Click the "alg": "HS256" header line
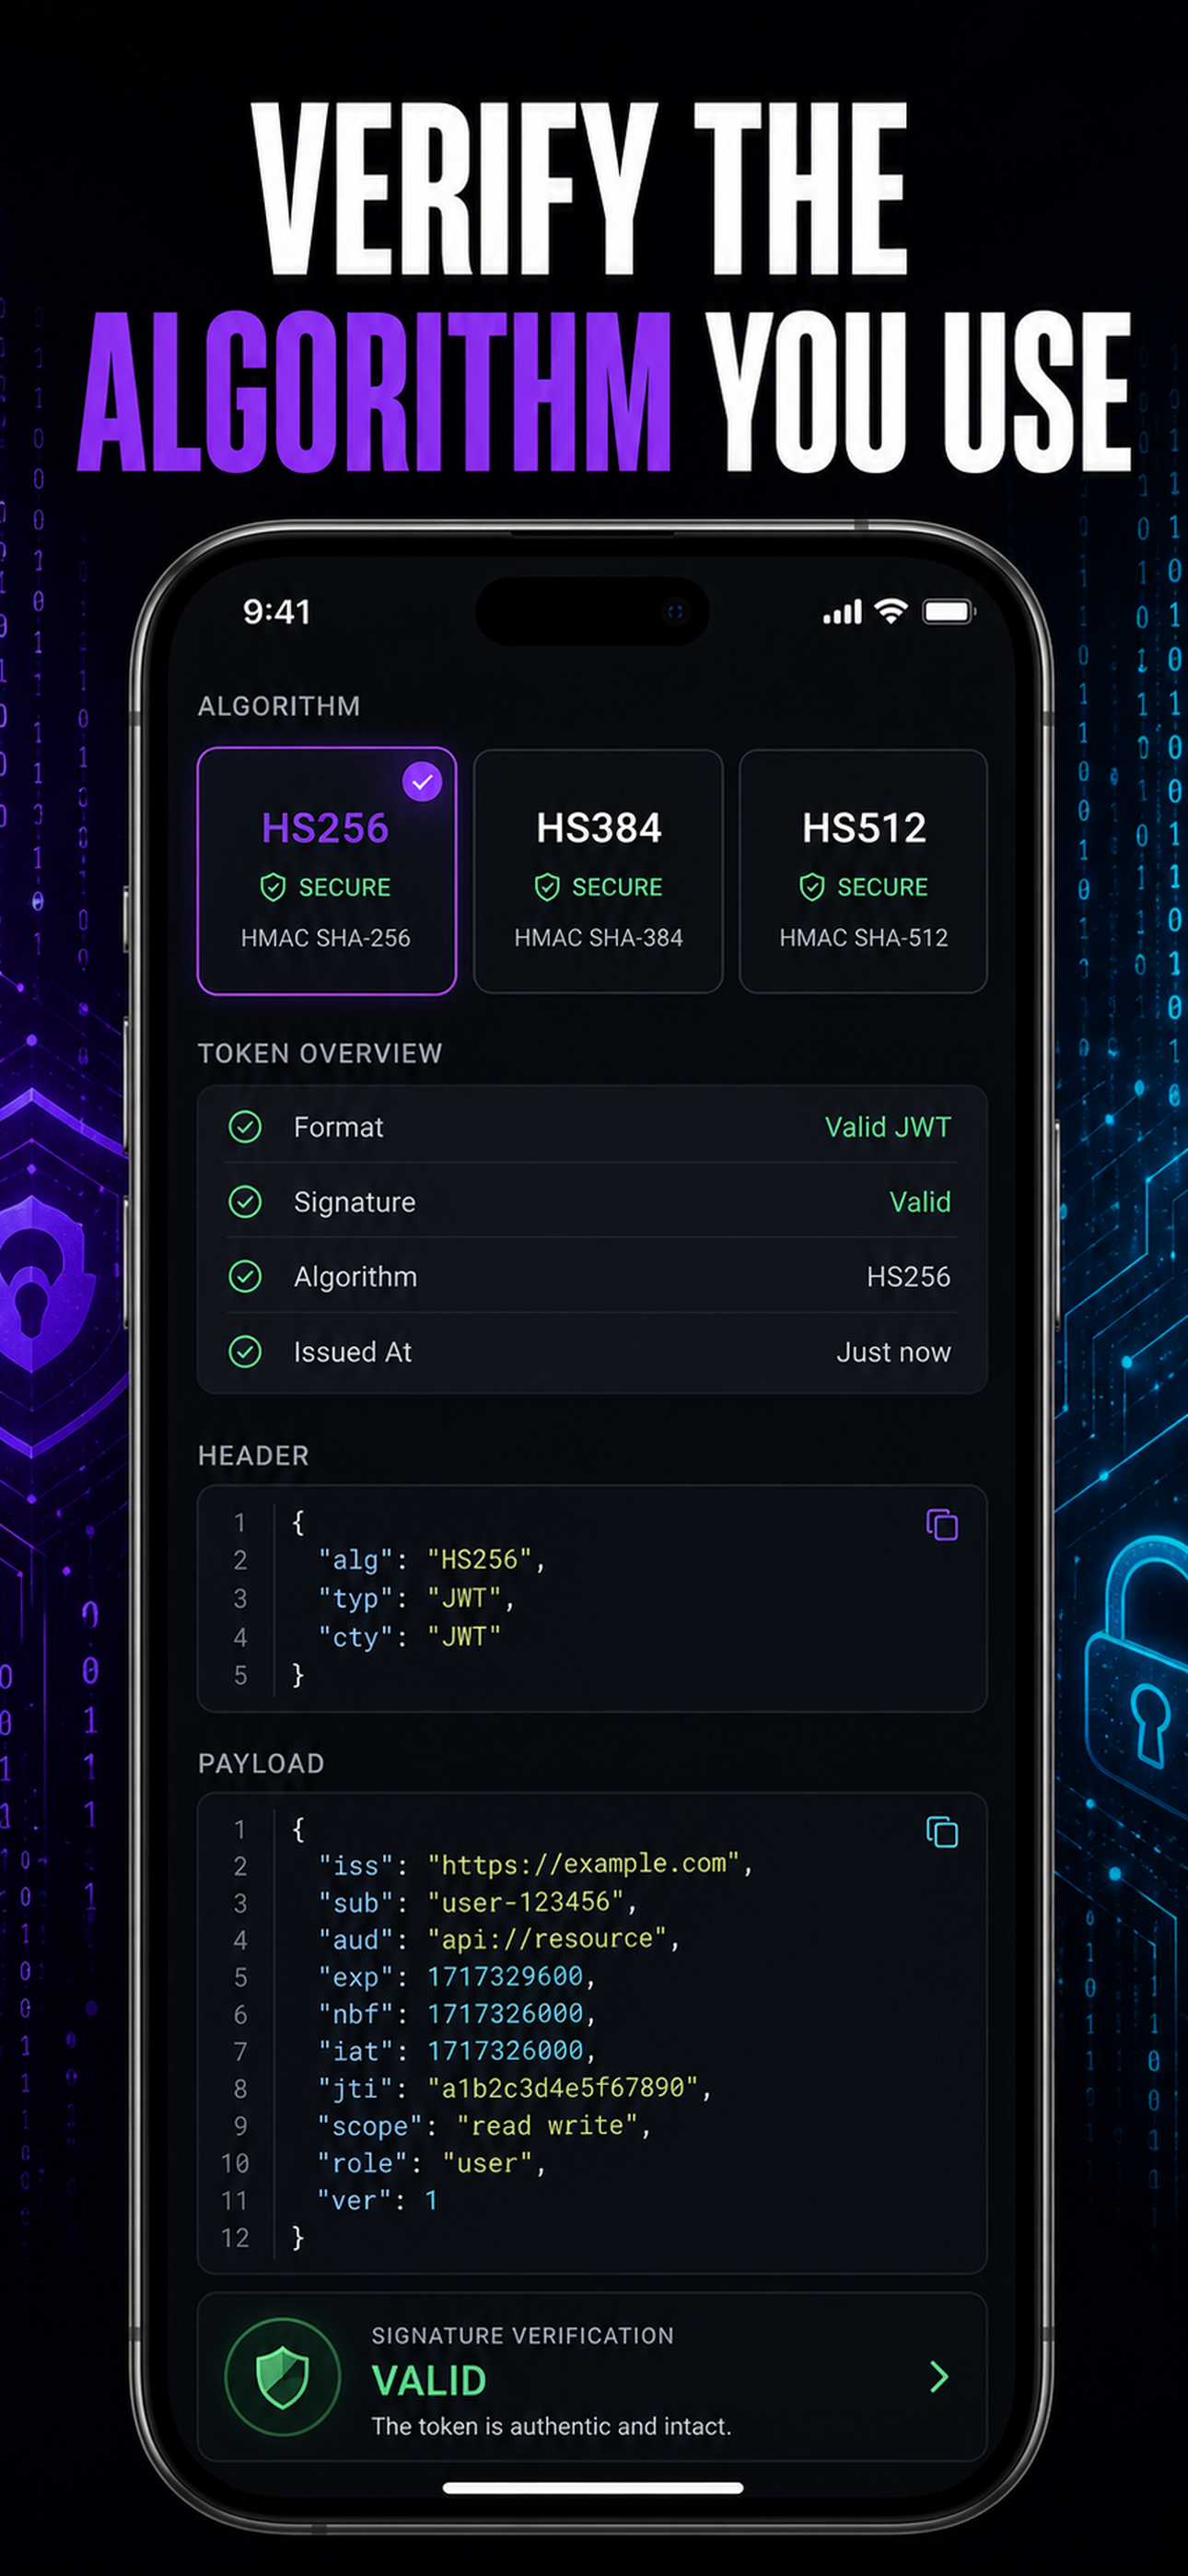The width and height of the screenshot is (1188, 2576). [432, 1560]
